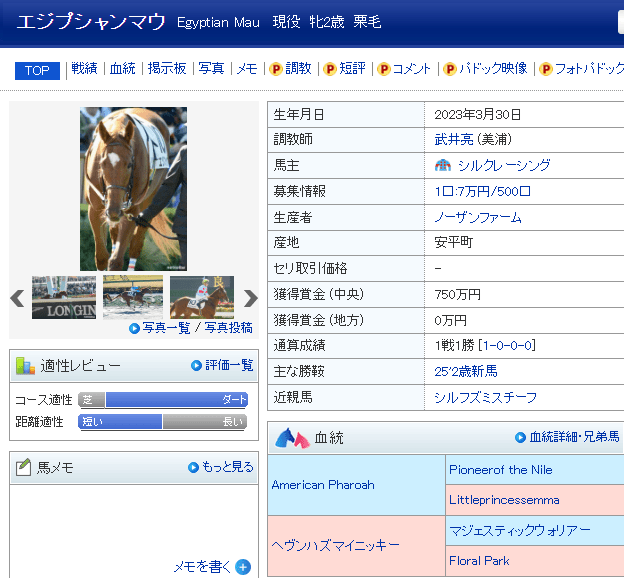Click premium P icon beside パドック映像
Image resolution: width=624 pixels, height=578 pixels.
point(450,69)
